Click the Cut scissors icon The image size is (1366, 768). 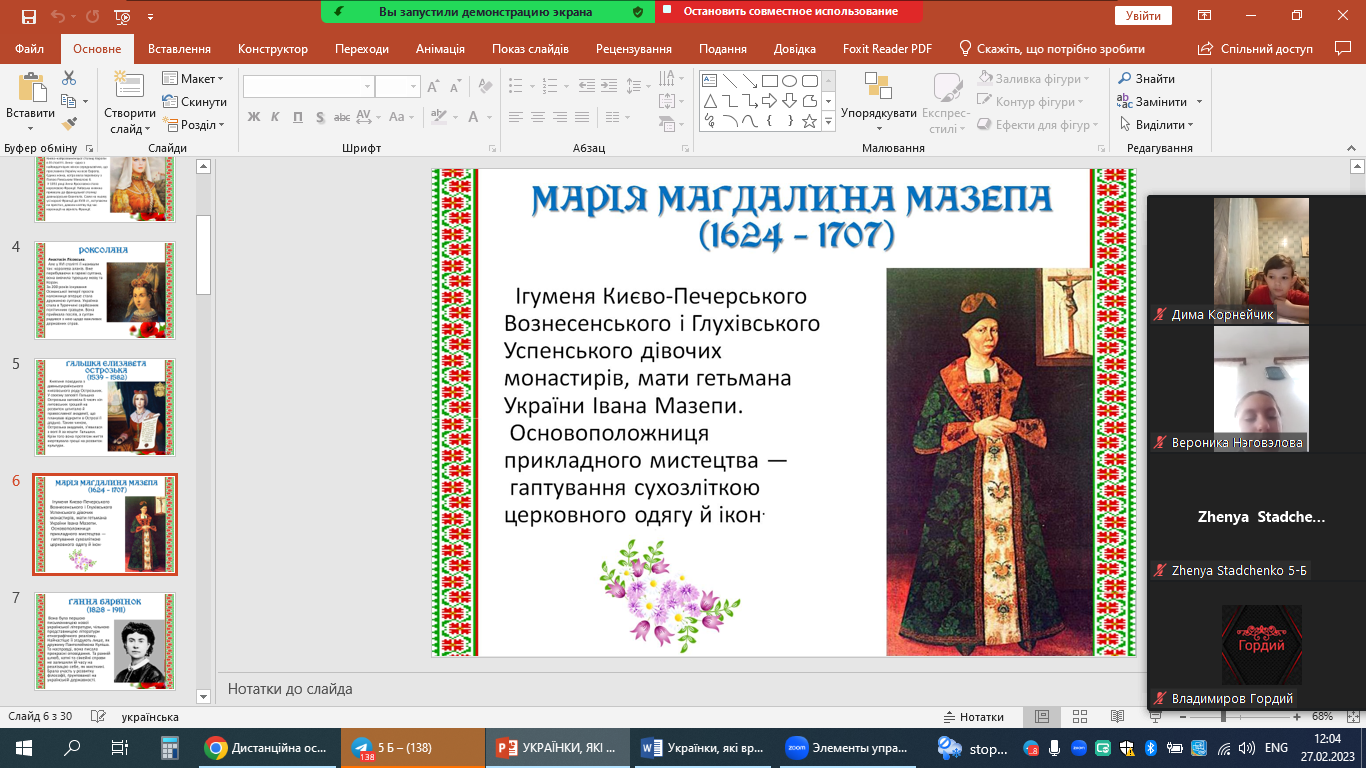(x=69, y=78)
